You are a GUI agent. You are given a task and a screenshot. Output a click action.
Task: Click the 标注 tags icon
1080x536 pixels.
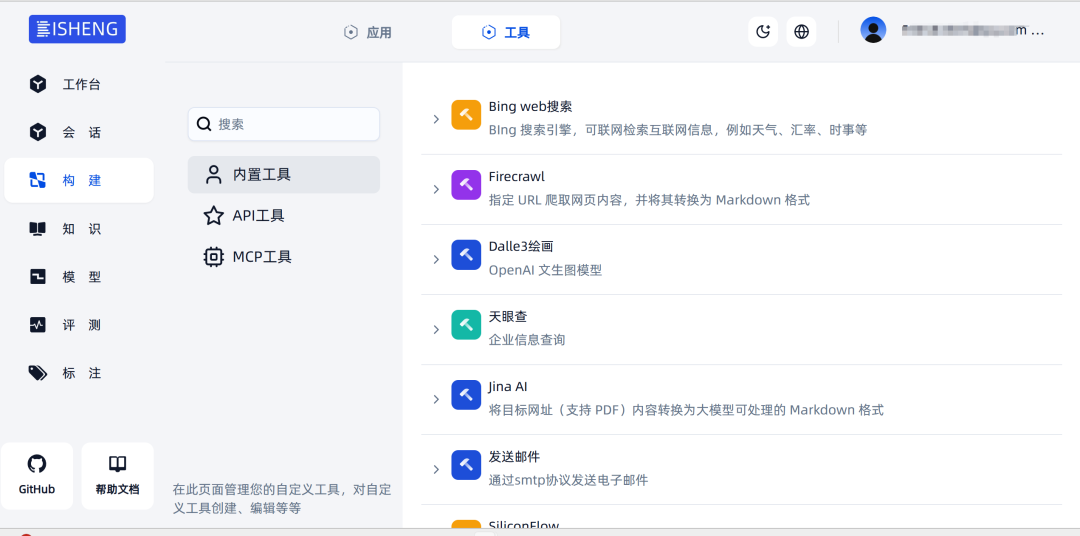(x=38, y=373)
